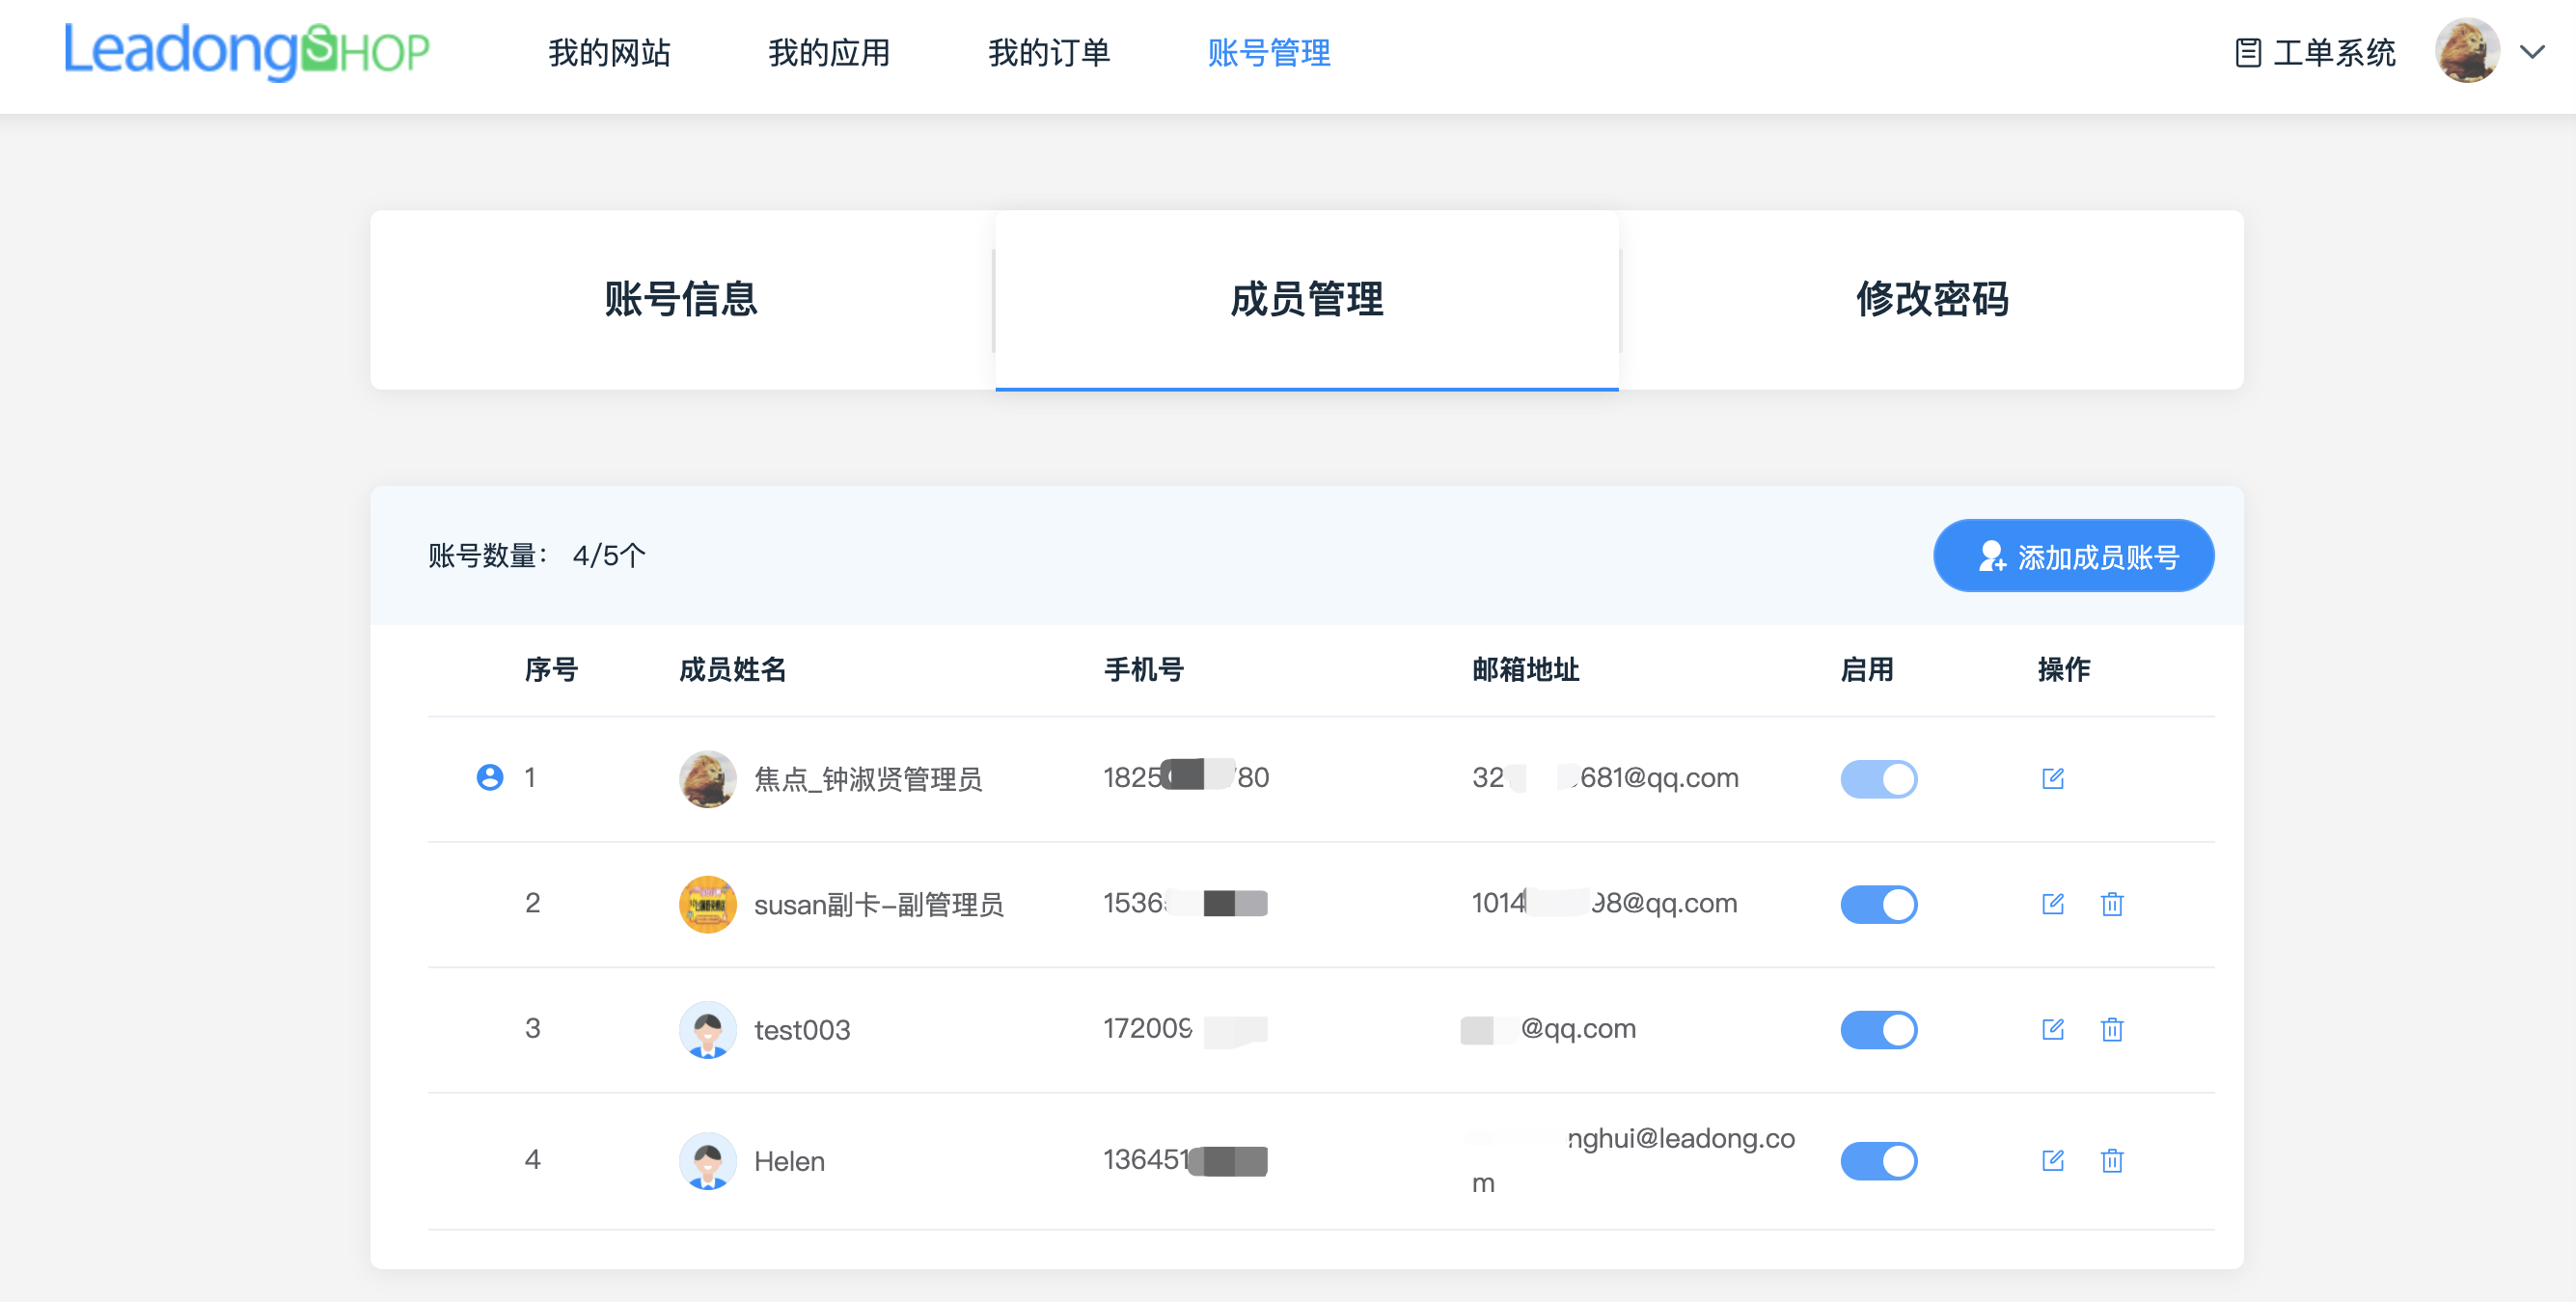Turn off test003's 启用 switch
Image resolution: width=2576 pixels, height=1302 pixels.
pos(1879,1029)
